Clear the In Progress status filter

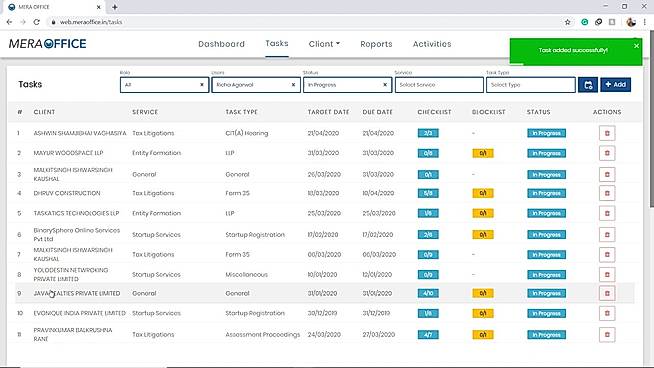[385, 85]
